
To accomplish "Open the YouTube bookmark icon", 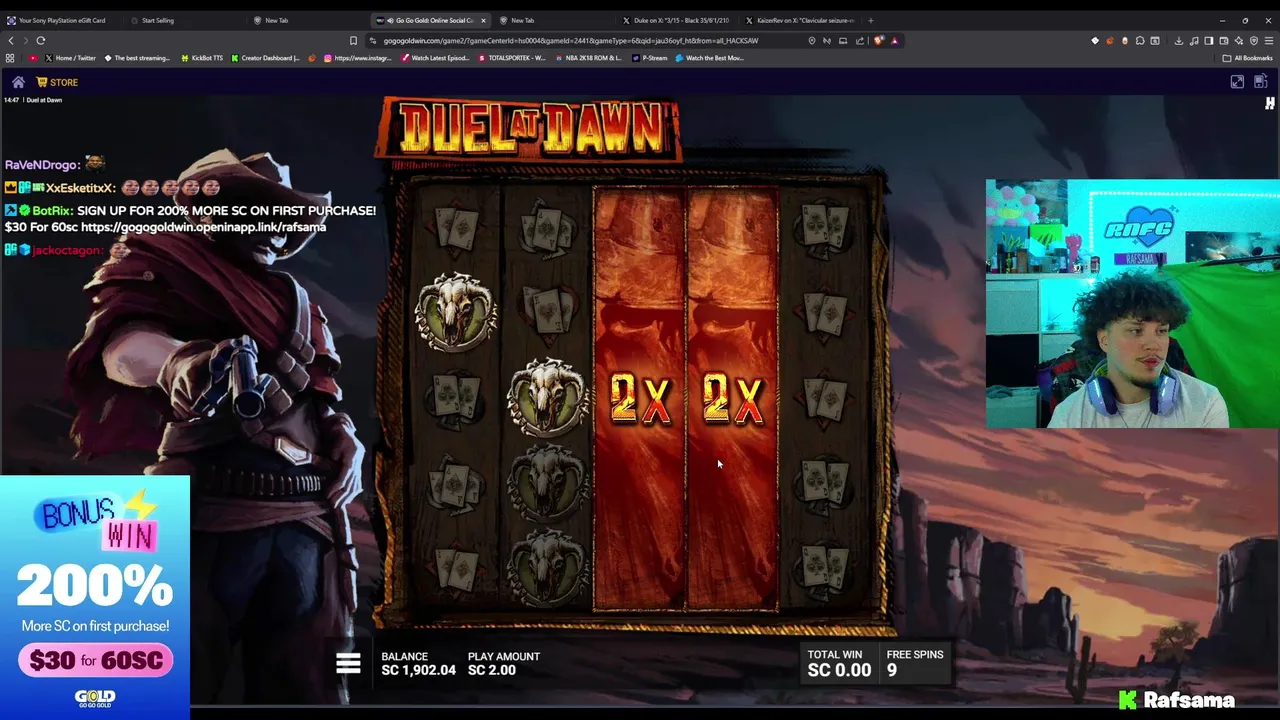I will (33, 58).
